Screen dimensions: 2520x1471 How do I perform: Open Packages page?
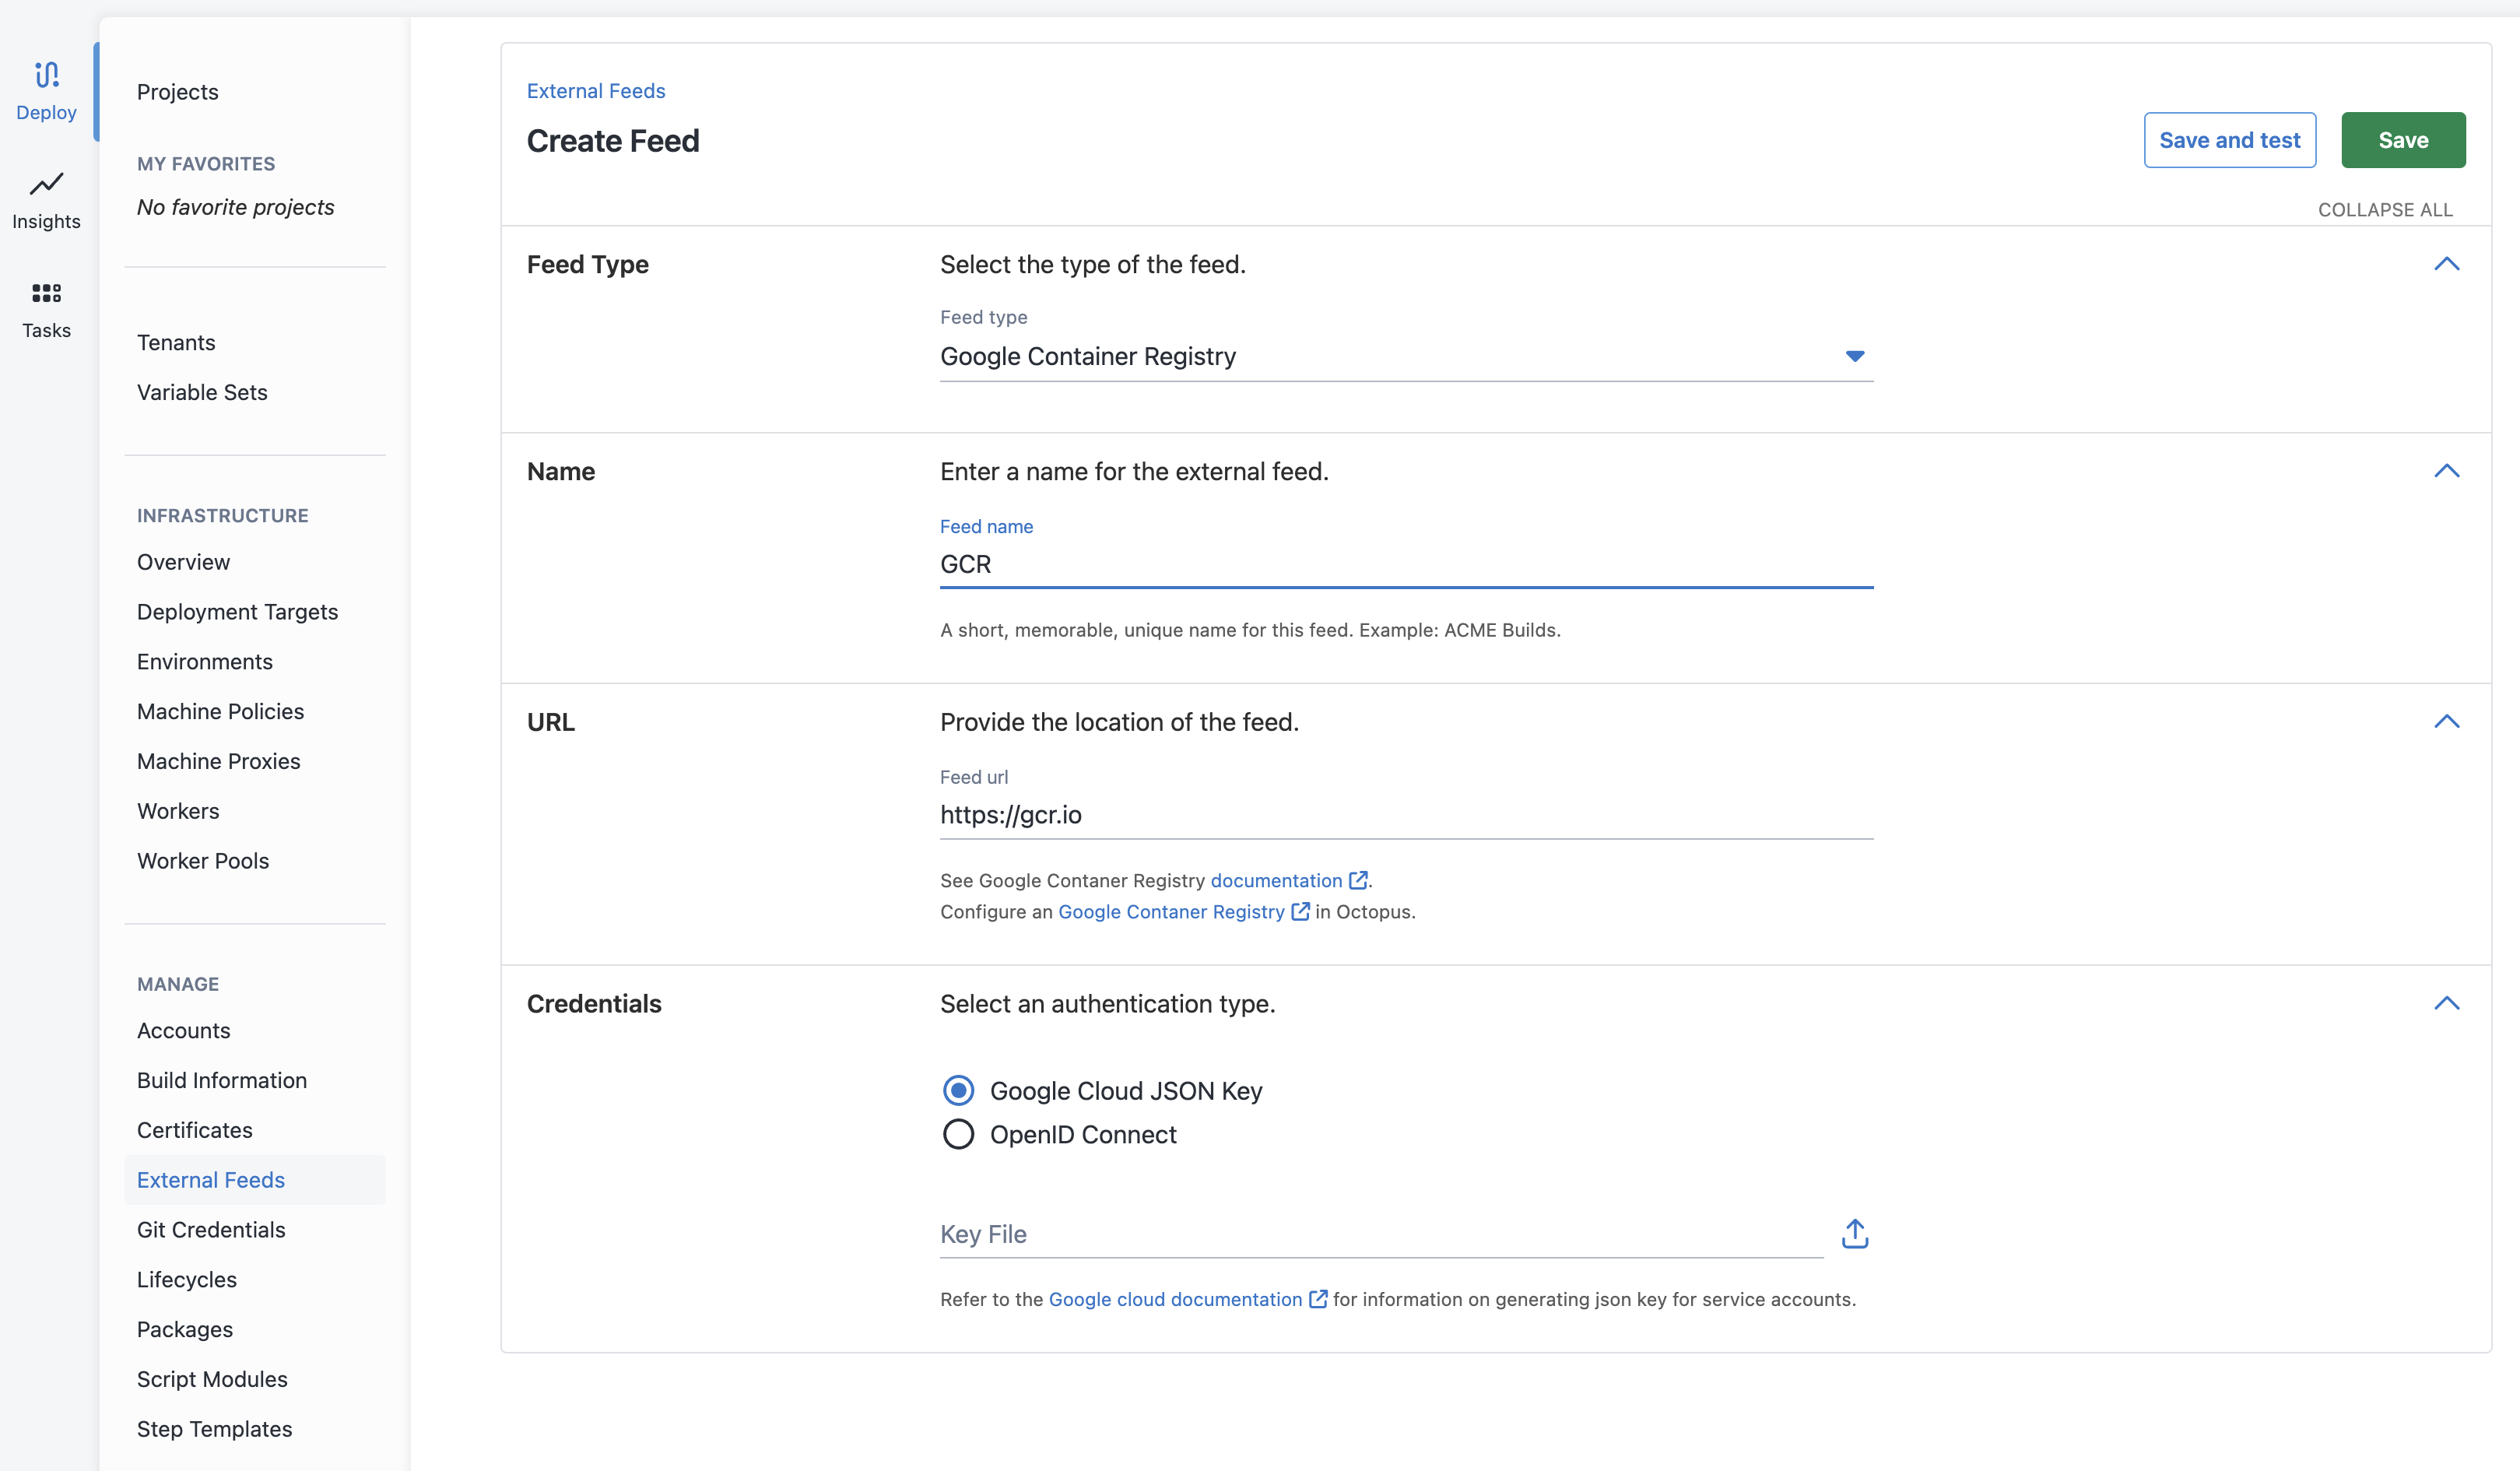185,1329
